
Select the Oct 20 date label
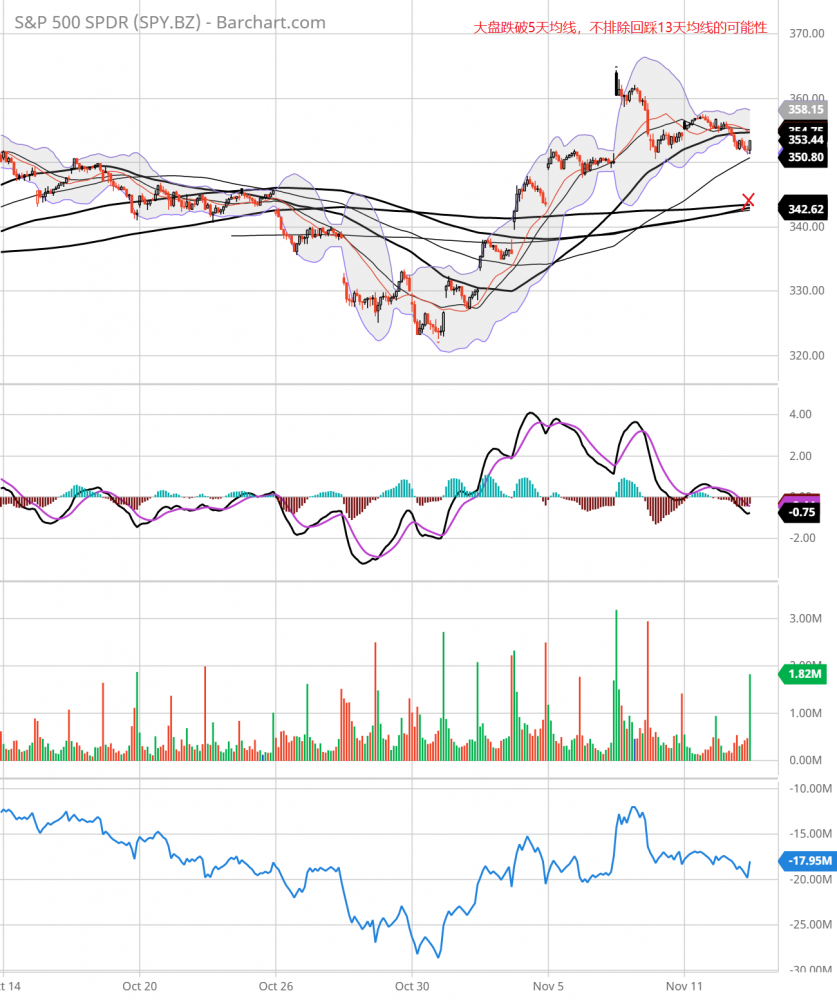(138, 985)
